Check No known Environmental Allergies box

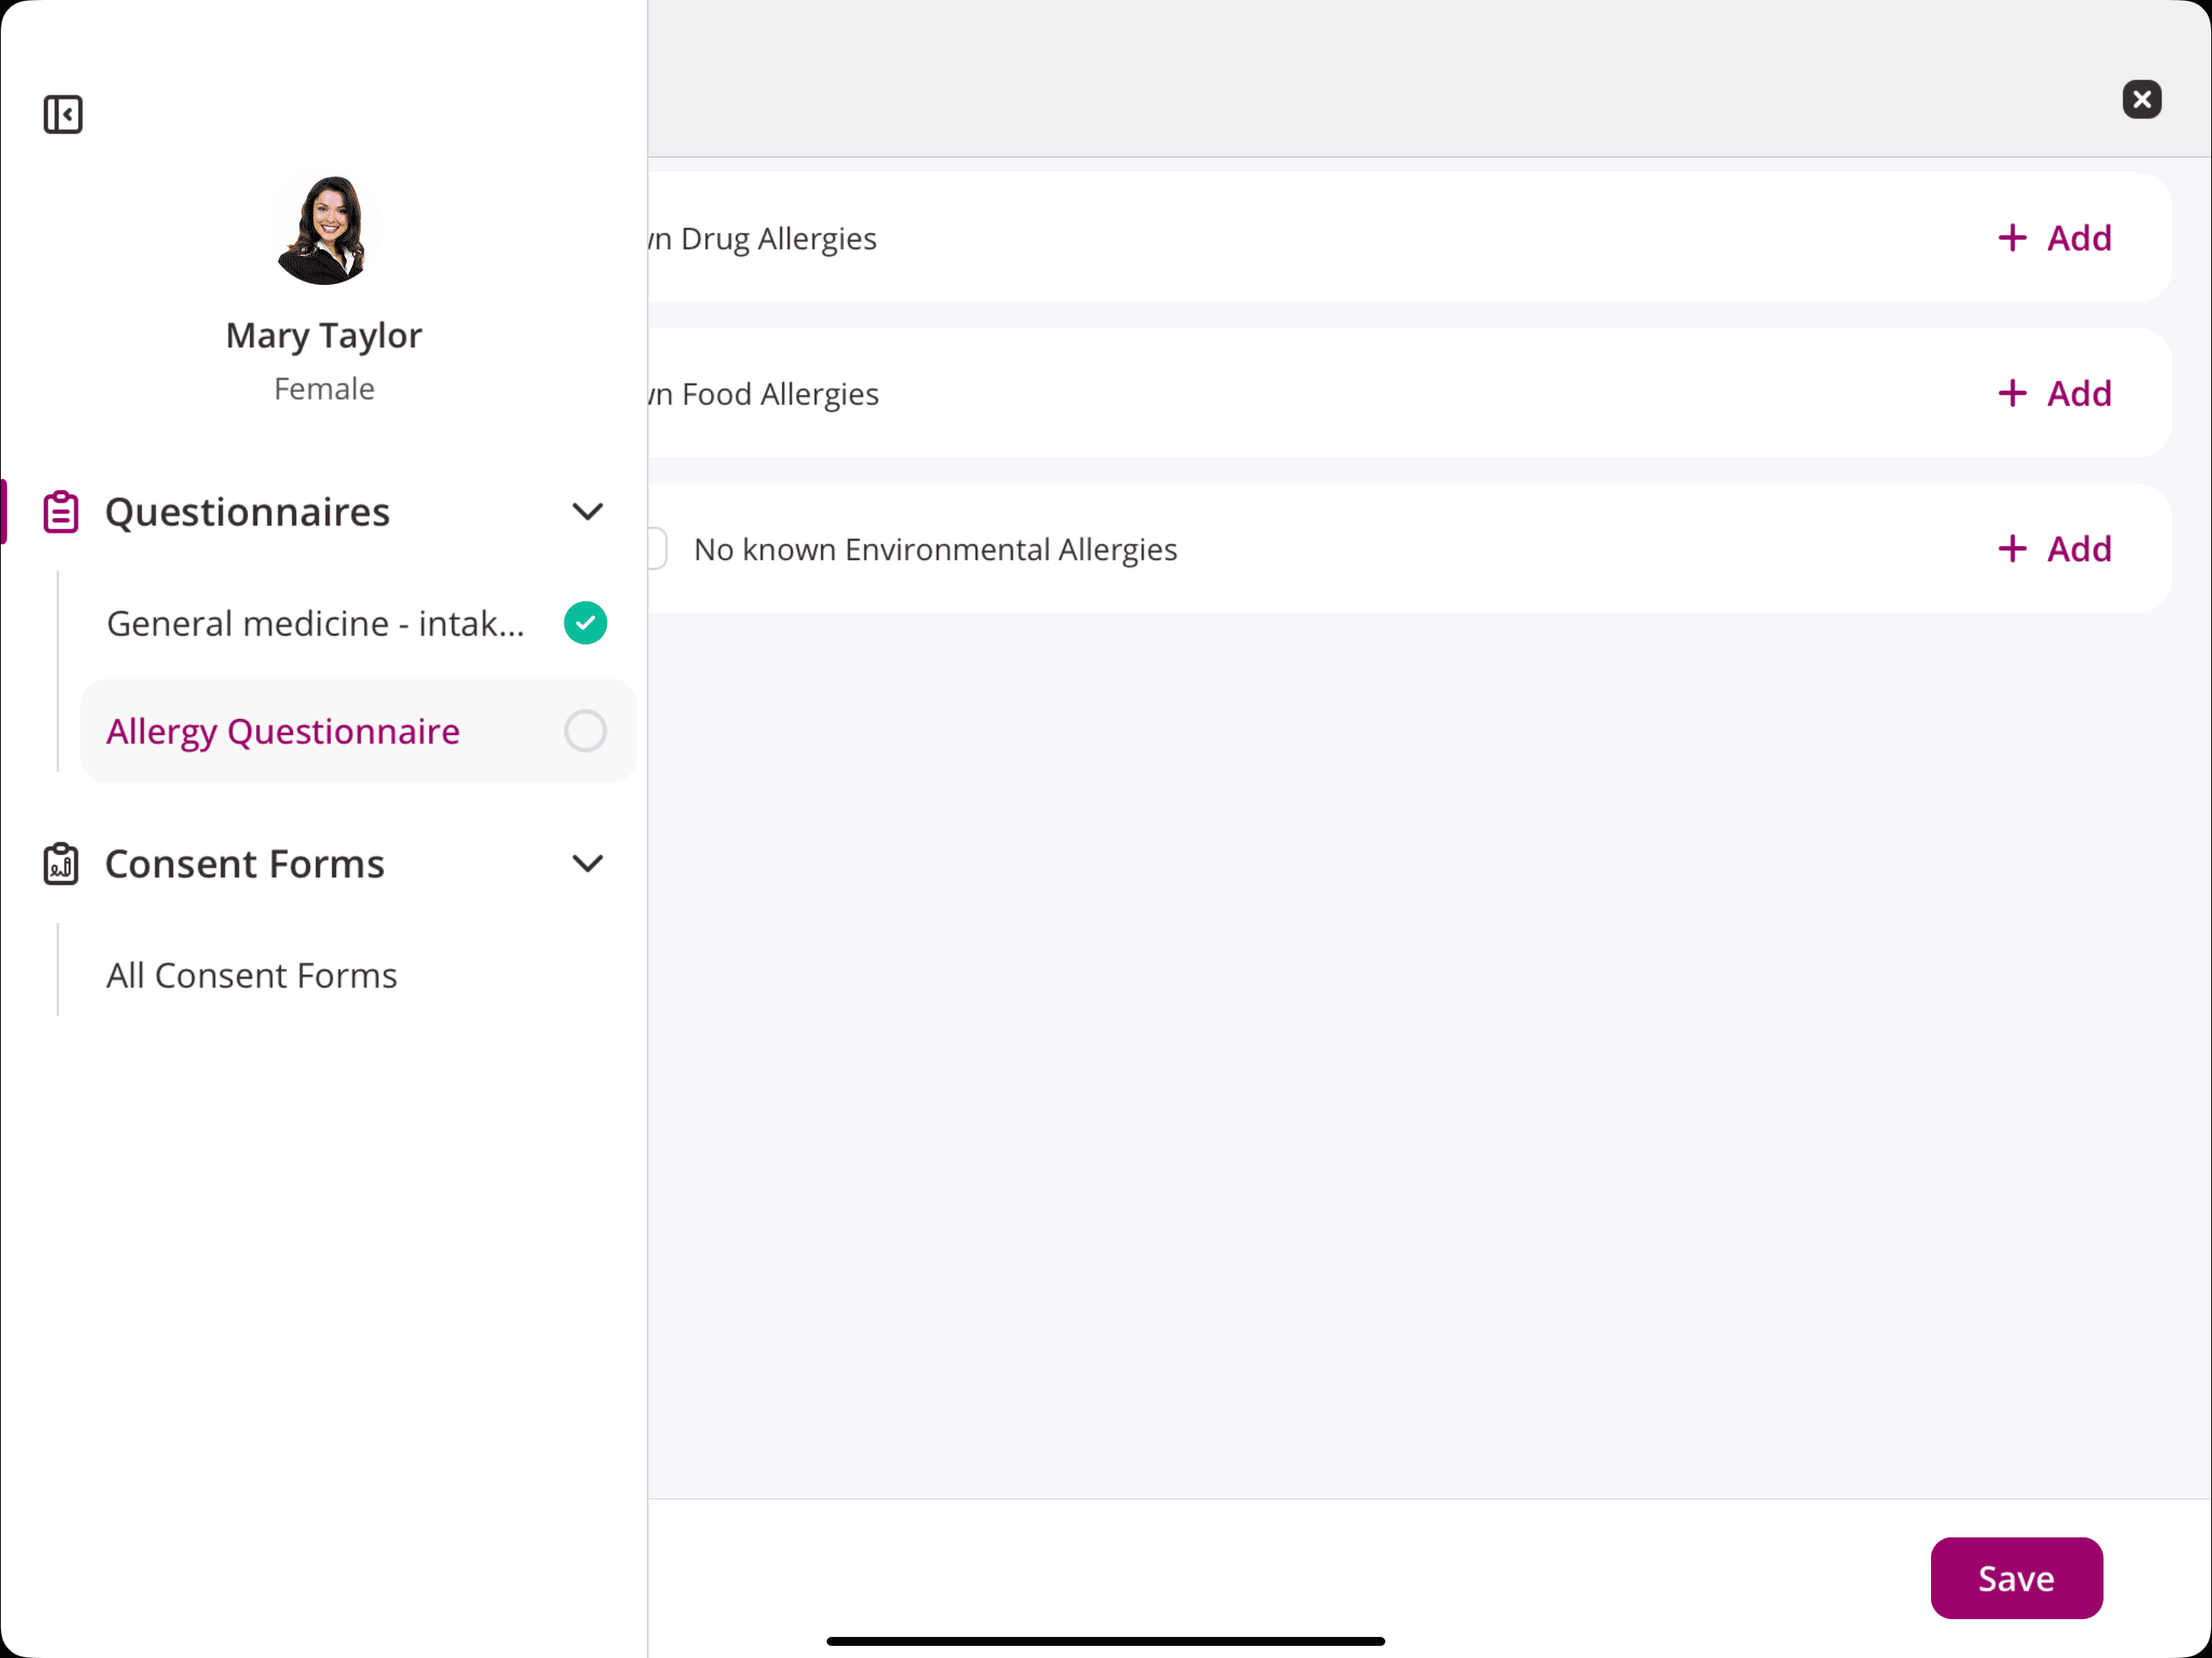coord(657,548)
